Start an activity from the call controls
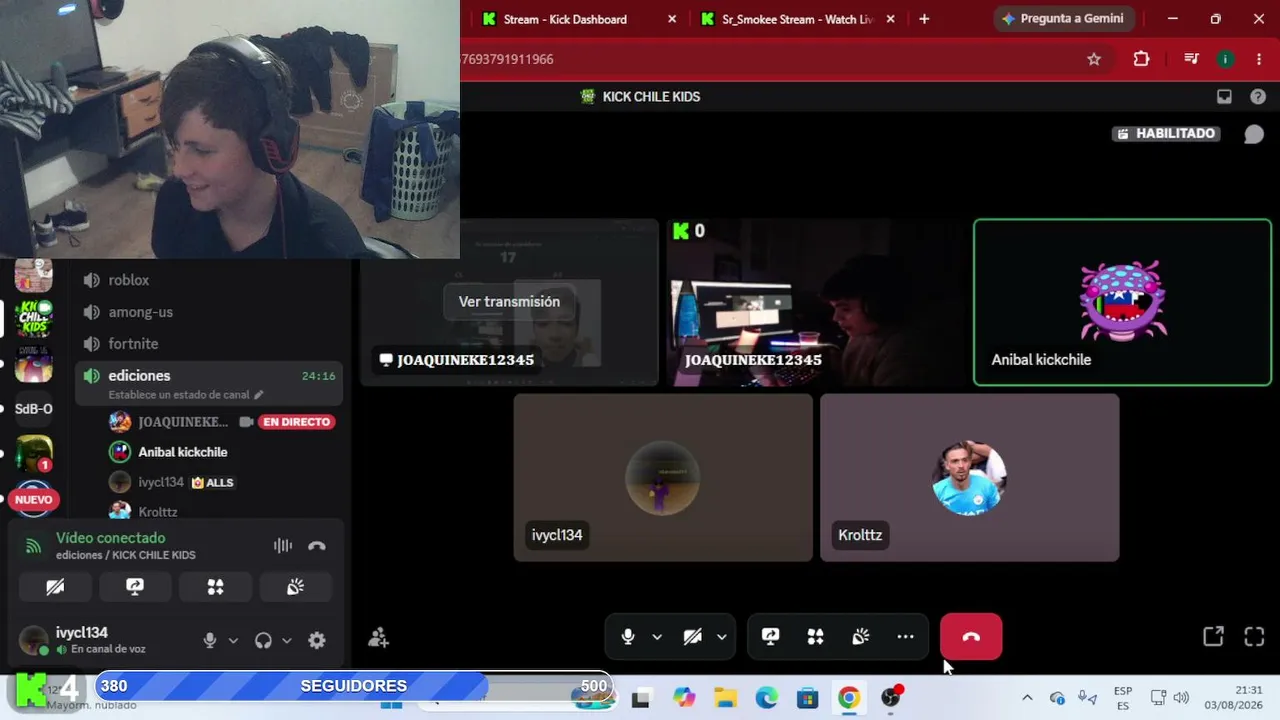This screenshot has height=720, width=1280. [x=815, y=637]
